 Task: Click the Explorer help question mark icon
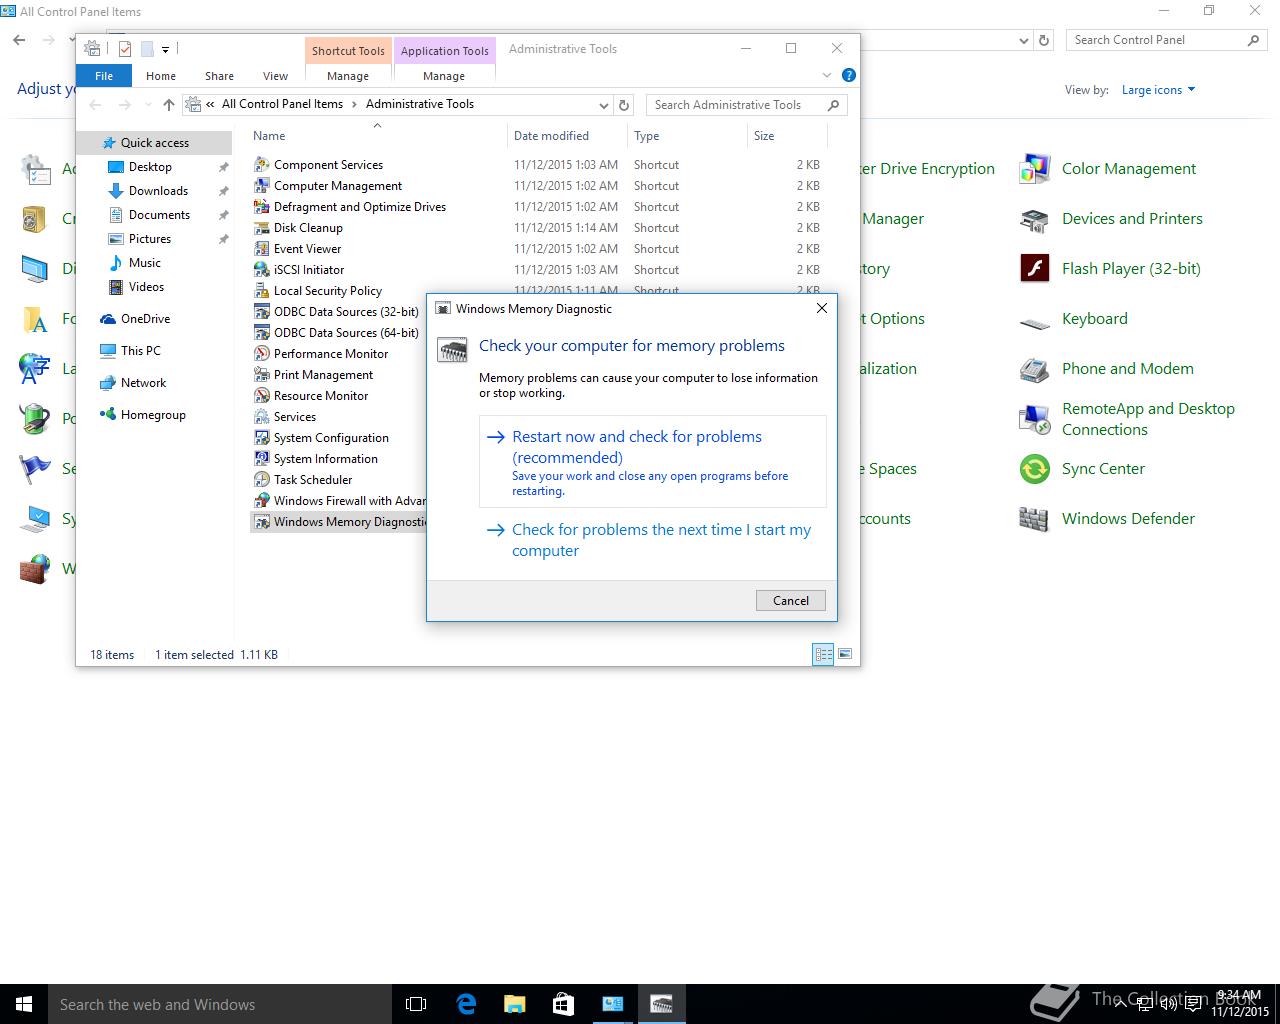848,75
